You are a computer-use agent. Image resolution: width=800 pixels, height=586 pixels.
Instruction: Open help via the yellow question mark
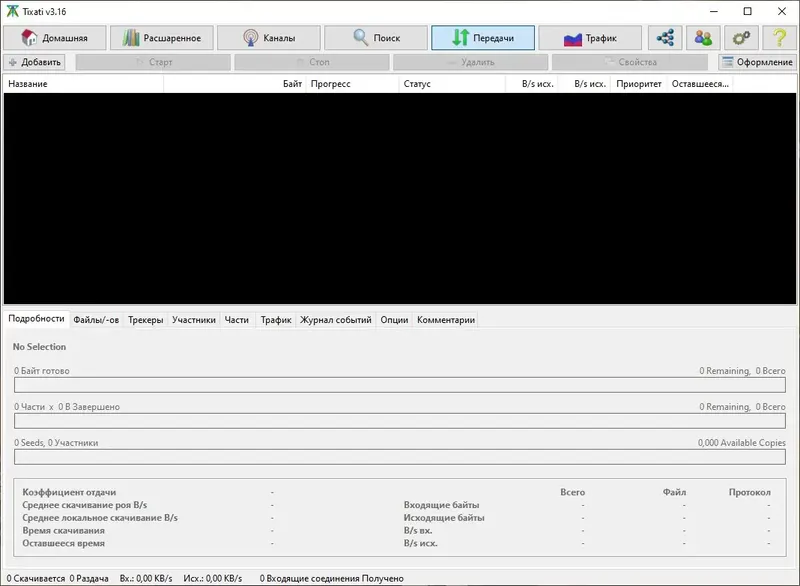pos(779,38)
